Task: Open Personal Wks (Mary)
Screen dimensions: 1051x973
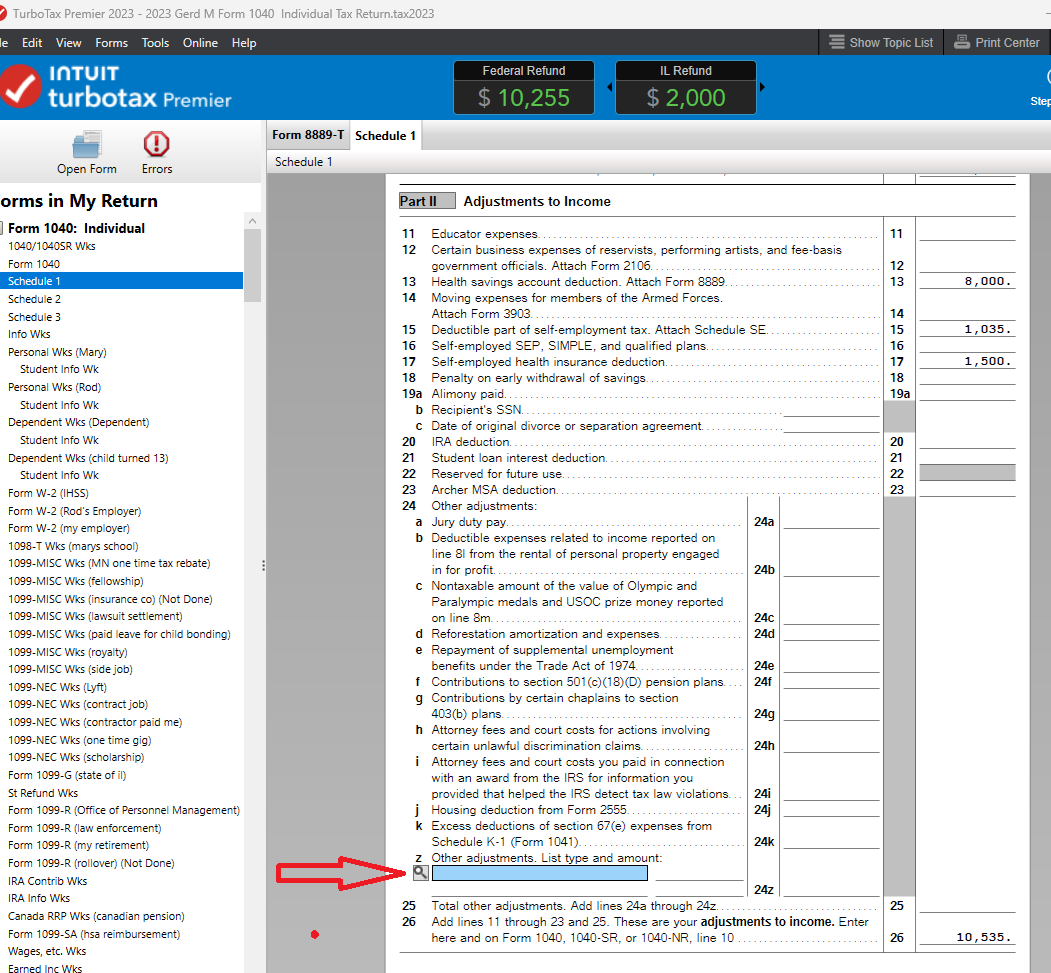Action: [57, 352]
